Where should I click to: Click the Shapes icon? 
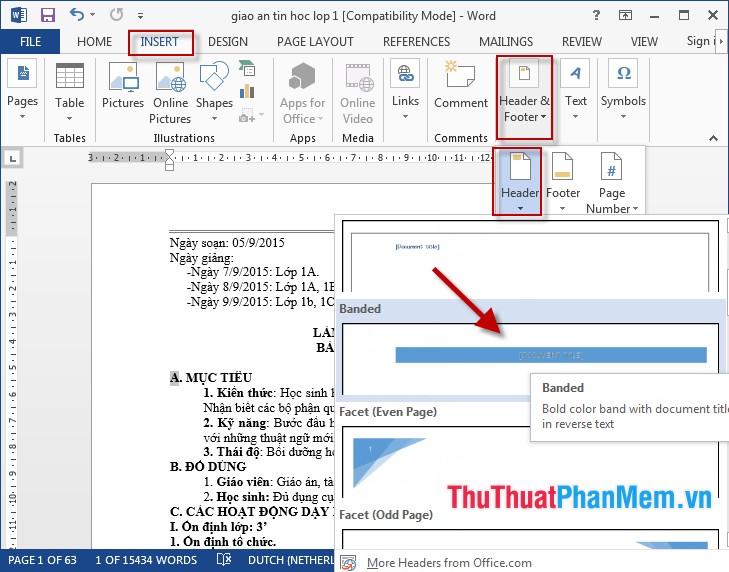point(214,76)
